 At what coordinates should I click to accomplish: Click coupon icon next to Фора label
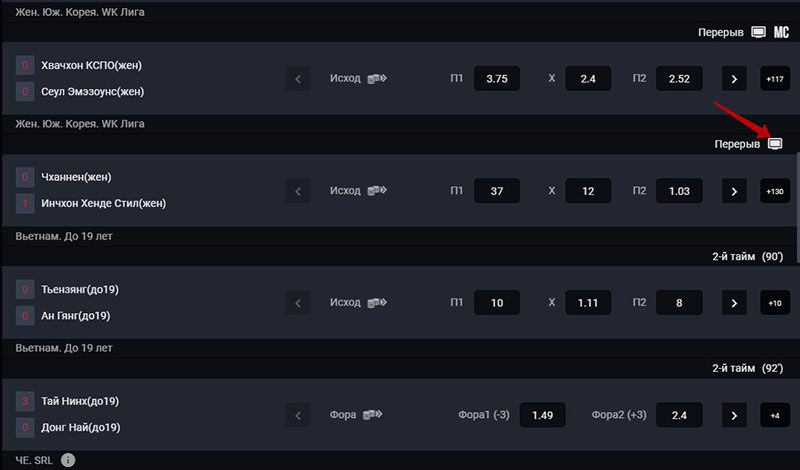[x=372, y=414]
